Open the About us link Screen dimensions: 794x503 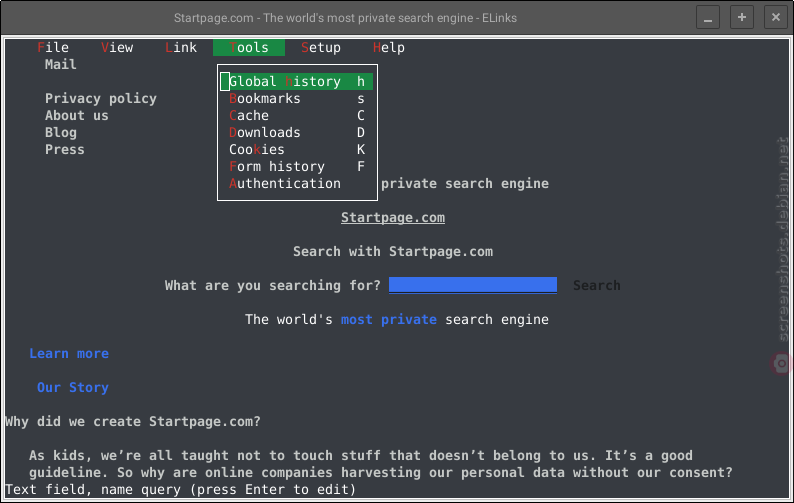coord(76,115)
